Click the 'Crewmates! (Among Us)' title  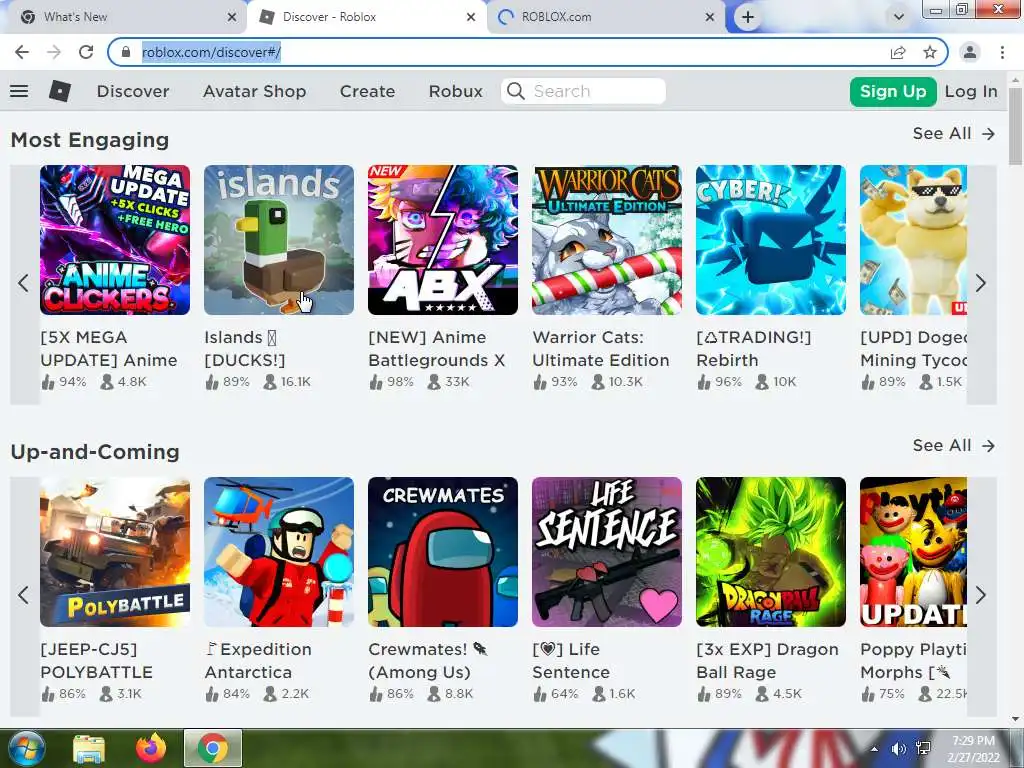428,661
